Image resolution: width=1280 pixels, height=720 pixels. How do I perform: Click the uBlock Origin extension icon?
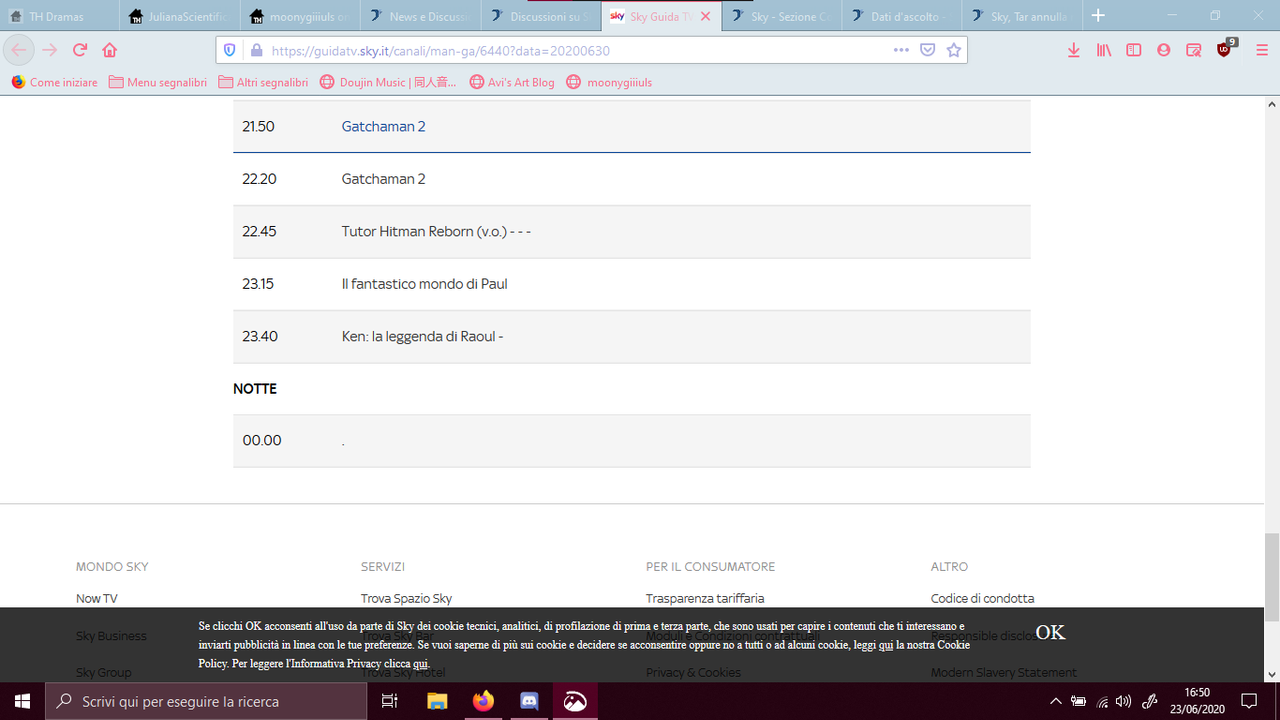[x=1226, y=49]
